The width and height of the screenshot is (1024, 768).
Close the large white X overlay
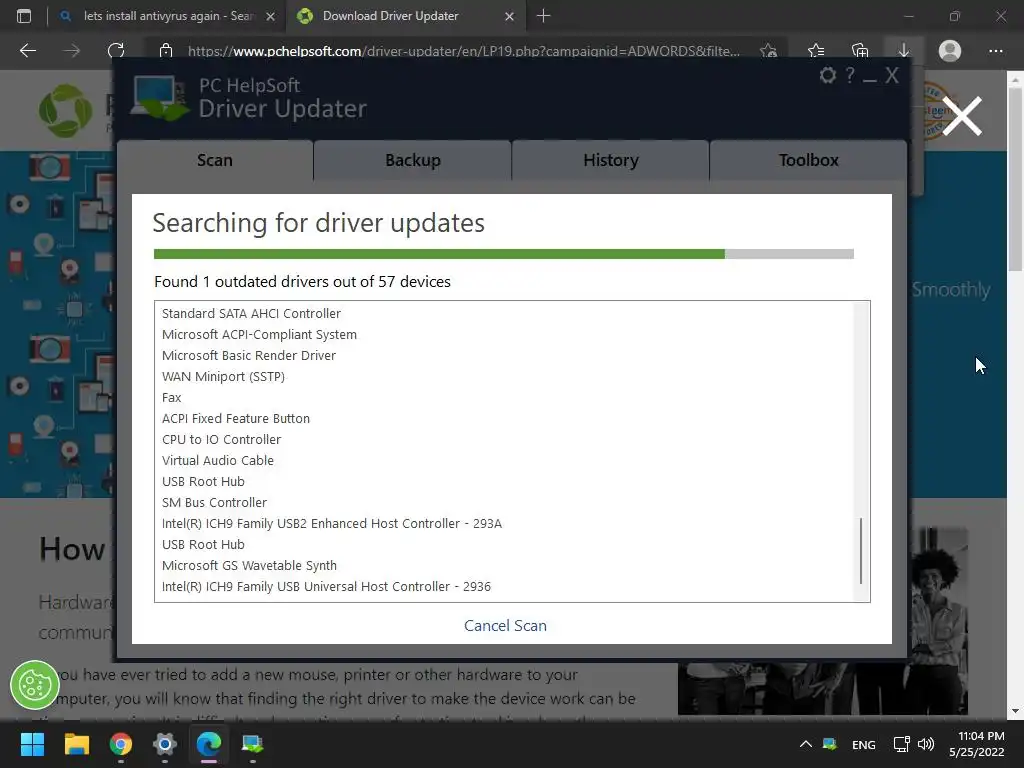click(x=962, y=116)
